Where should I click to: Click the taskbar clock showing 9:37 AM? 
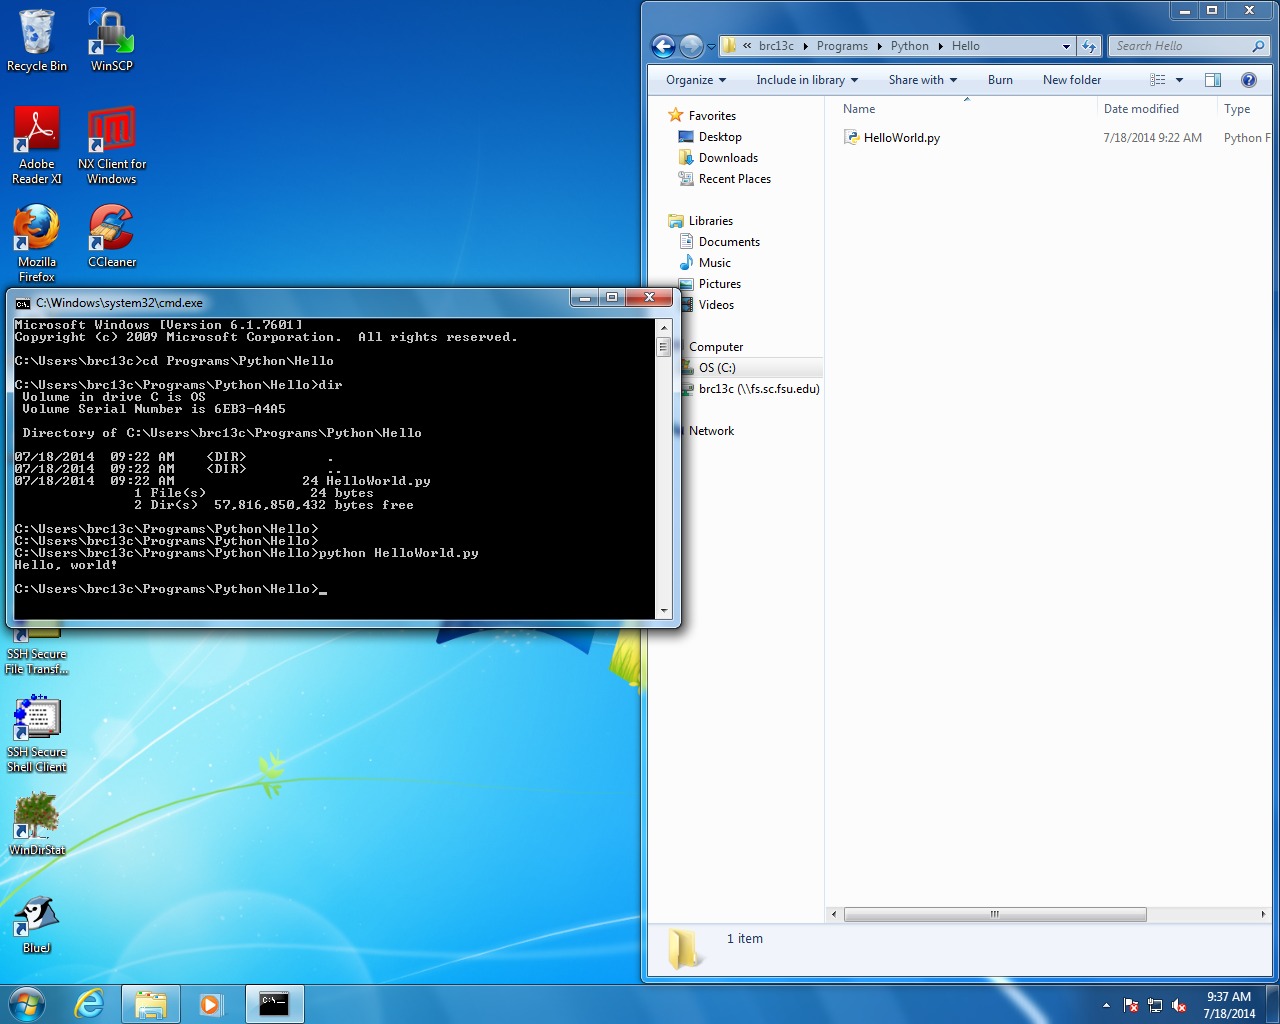point(1229,1005)
